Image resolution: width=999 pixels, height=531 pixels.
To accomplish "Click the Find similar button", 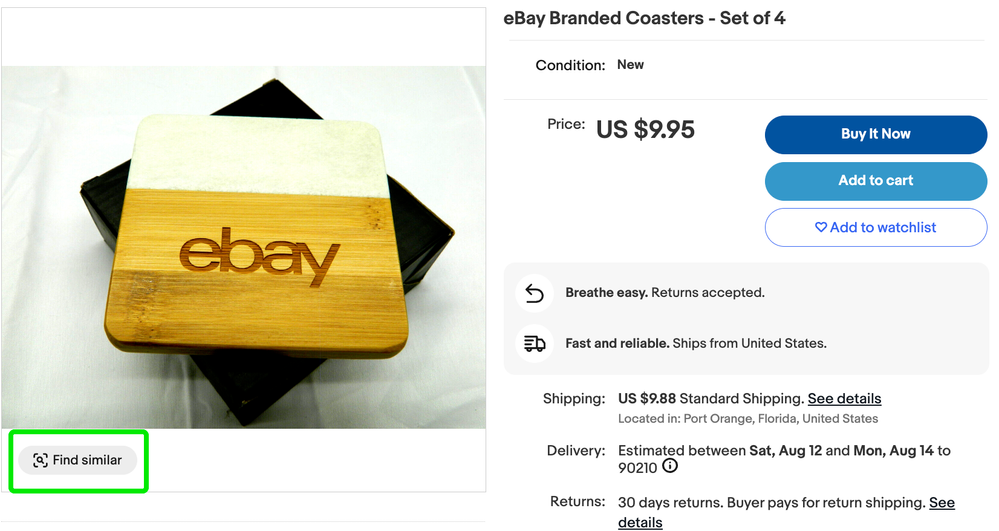I will coord(78,460).
